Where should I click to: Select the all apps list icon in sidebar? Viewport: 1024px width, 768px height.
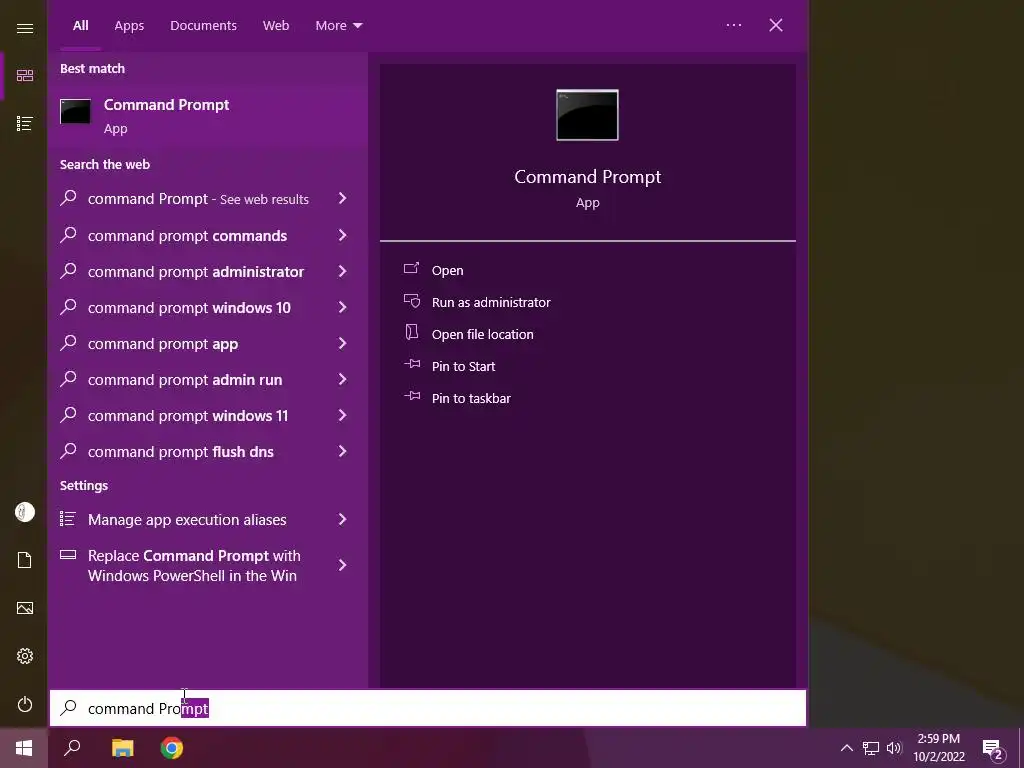pos(25,123)
